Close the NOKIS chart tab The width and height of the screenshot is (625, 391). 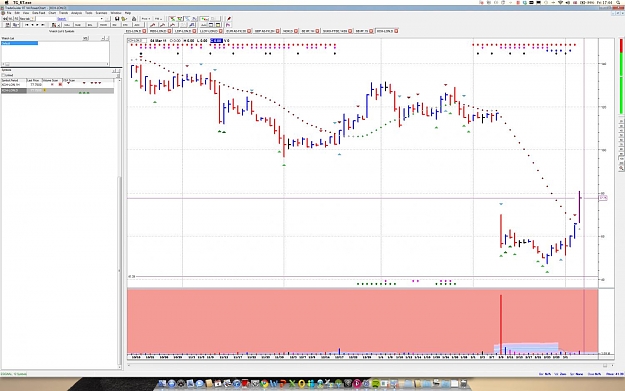(x=296, y=31)
